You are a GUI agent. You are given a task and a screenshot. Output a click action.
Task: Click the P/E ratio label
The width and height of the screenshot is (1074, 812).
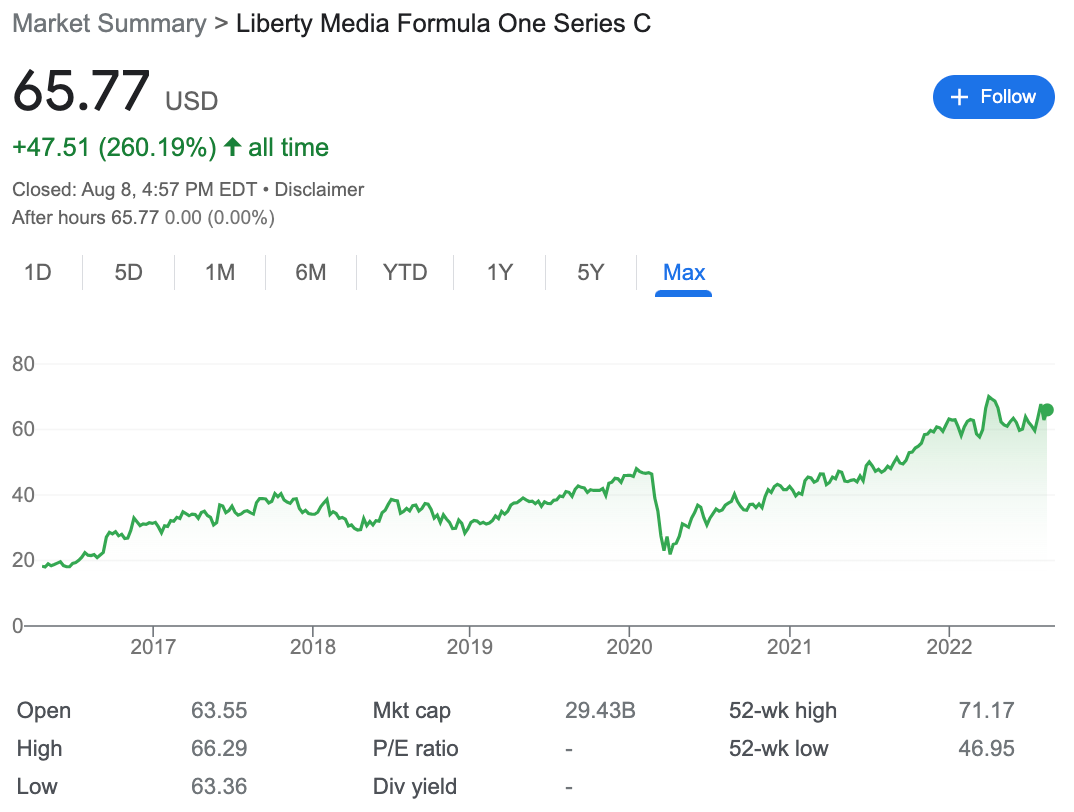(415, 748)
